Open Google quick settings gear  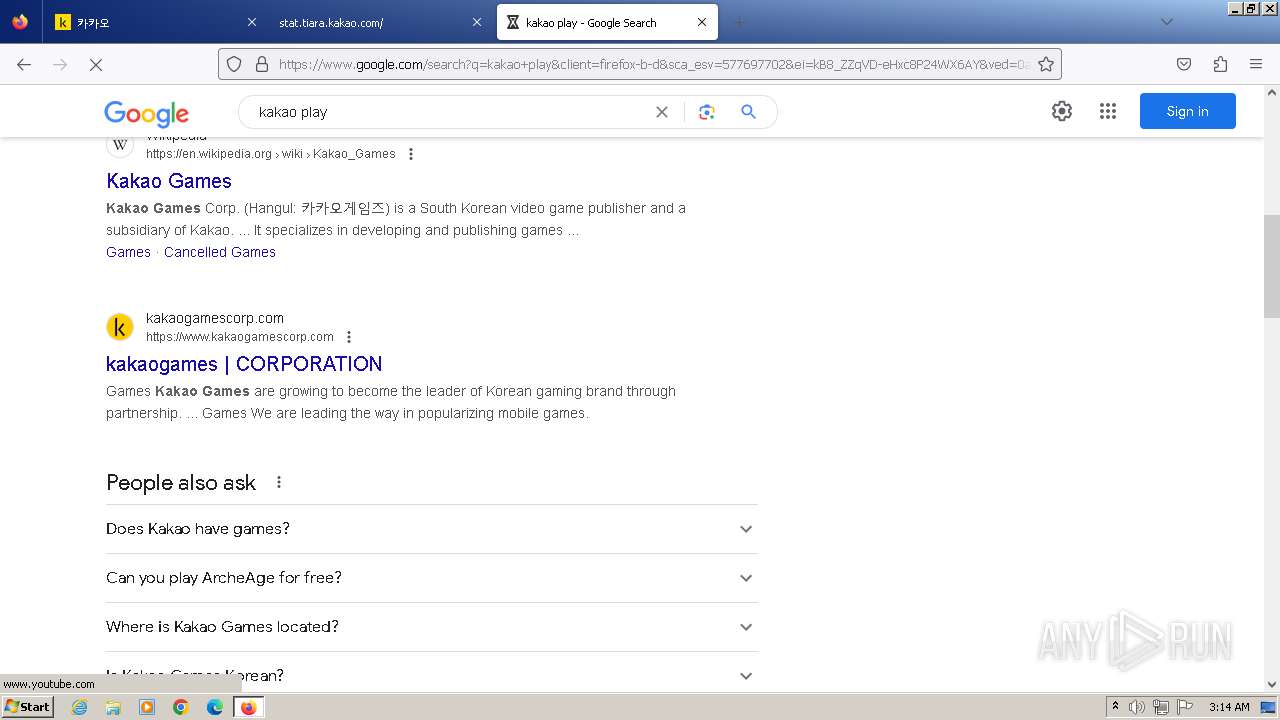(1062, 111)
